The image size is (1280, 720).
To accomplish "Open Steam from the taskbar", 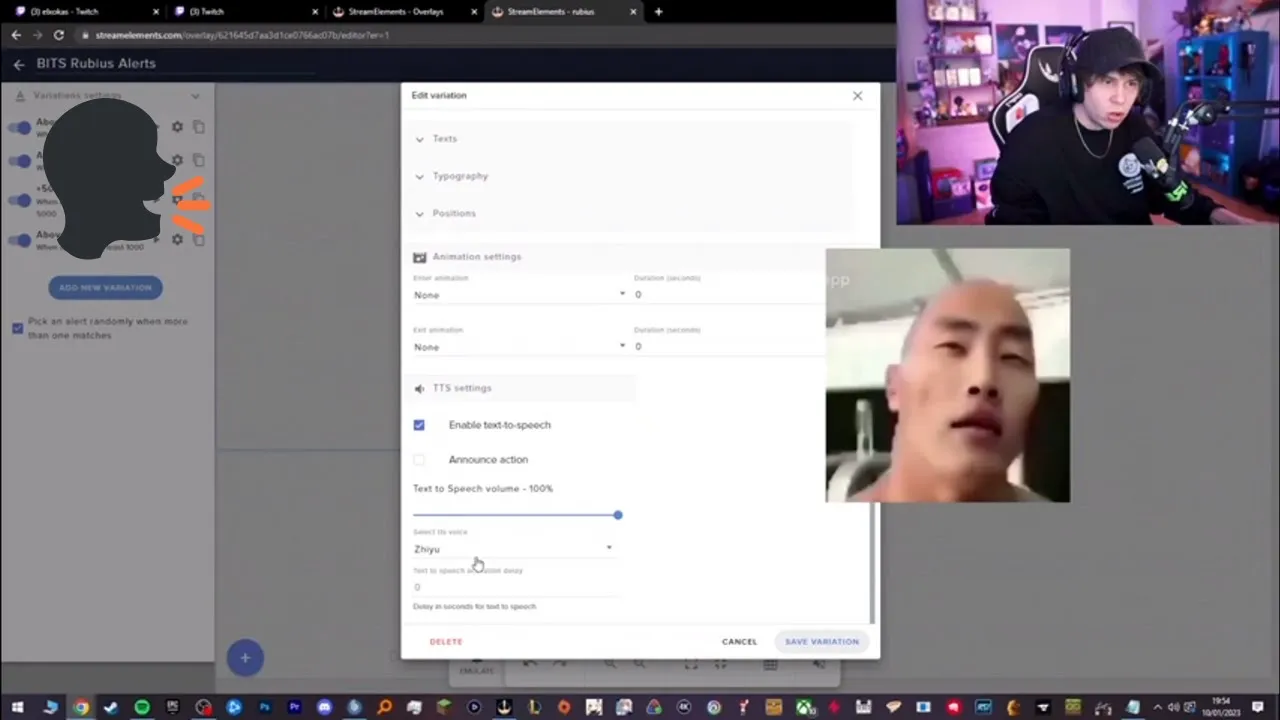I will pyautogui.click(x=111, y=708).
